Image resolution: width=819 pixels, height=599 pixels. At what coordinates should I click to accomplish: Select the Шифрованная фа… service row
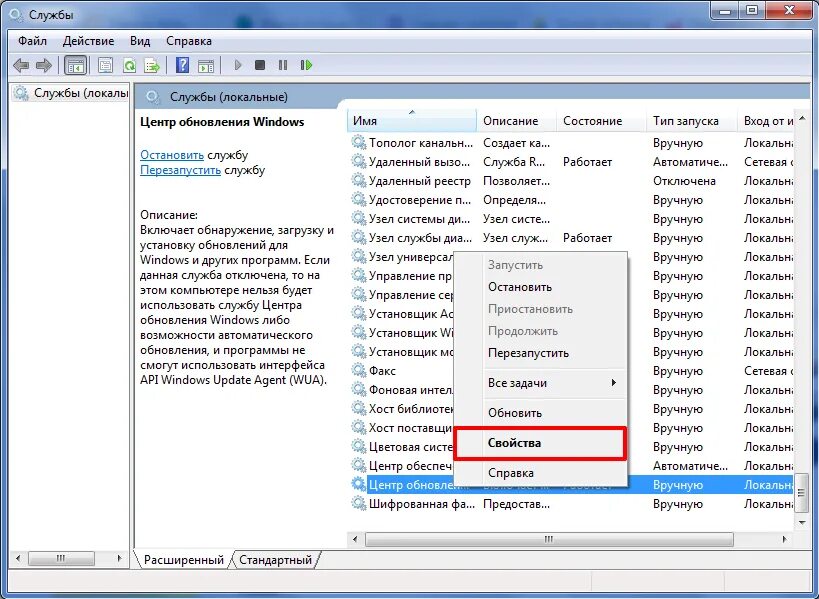click(571, 503)
